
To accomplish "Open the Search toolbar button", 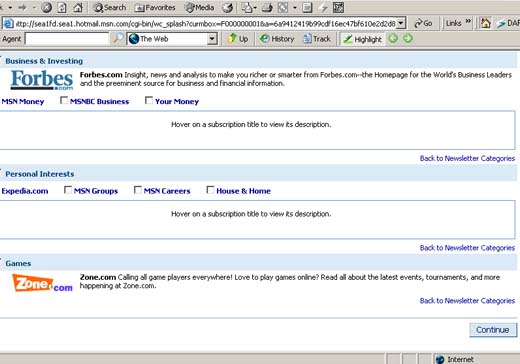I will pos(110,7).
